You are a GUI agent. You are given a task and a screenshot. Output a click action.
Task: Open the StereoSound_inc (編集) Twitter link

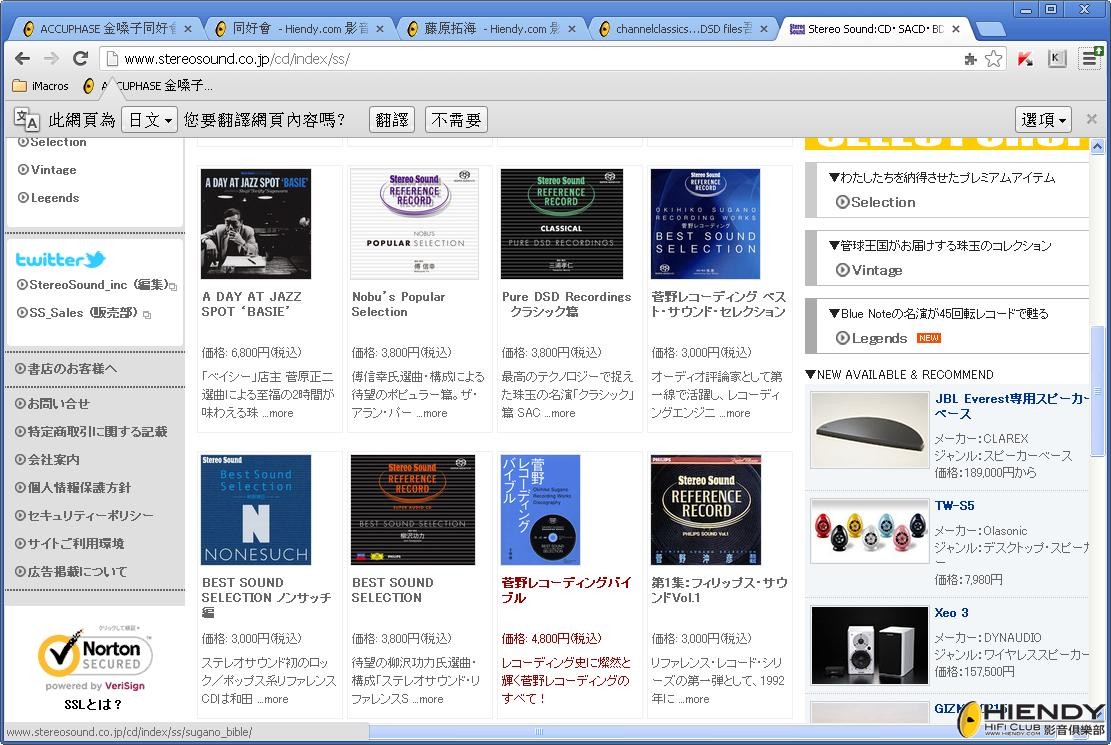pos(96,284)
